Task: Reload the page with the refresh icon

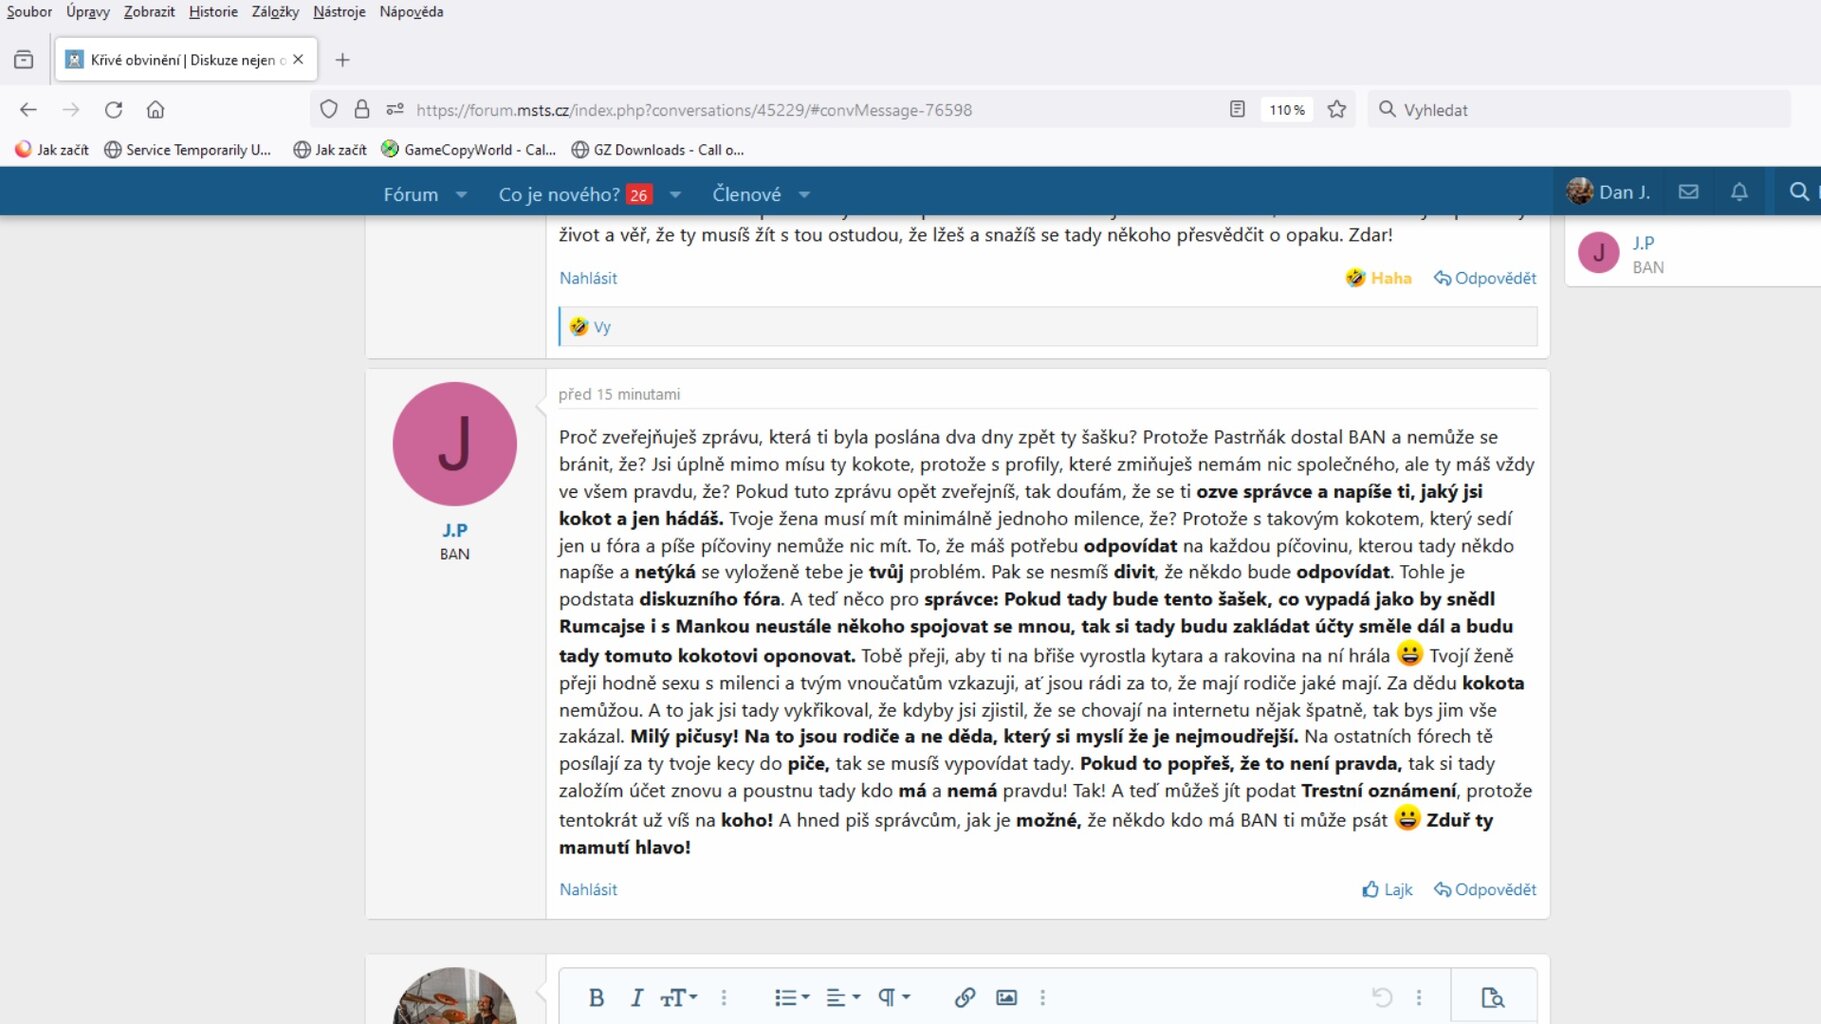Action: 114,110
